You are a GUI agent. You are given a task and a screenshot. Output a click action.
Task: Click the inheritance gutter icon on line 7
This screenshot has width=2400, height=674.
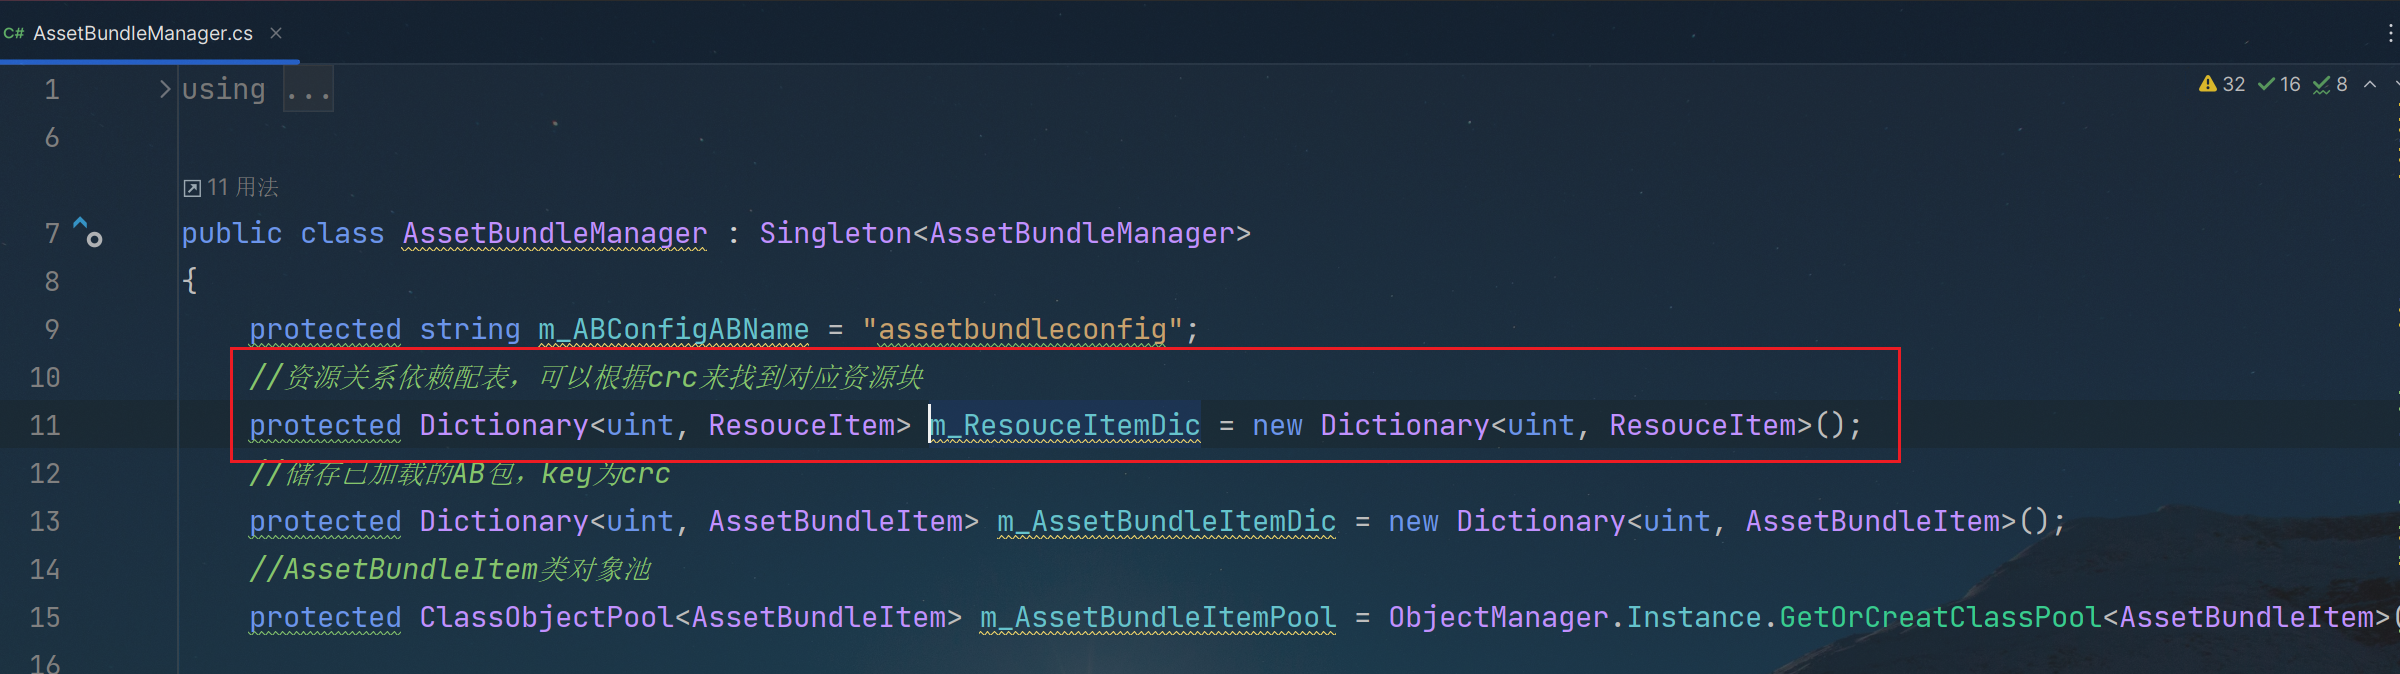[88, 232]
